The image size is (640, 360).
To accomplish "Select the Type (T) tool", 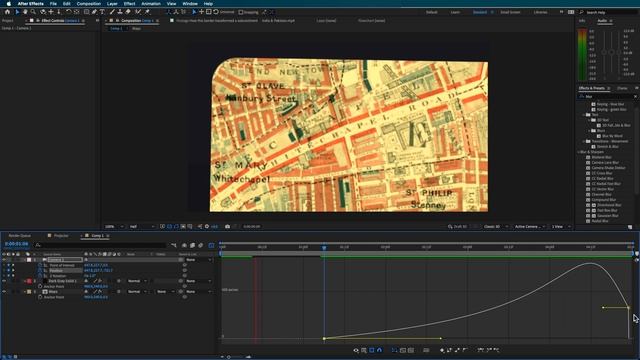I will point(102,12).
